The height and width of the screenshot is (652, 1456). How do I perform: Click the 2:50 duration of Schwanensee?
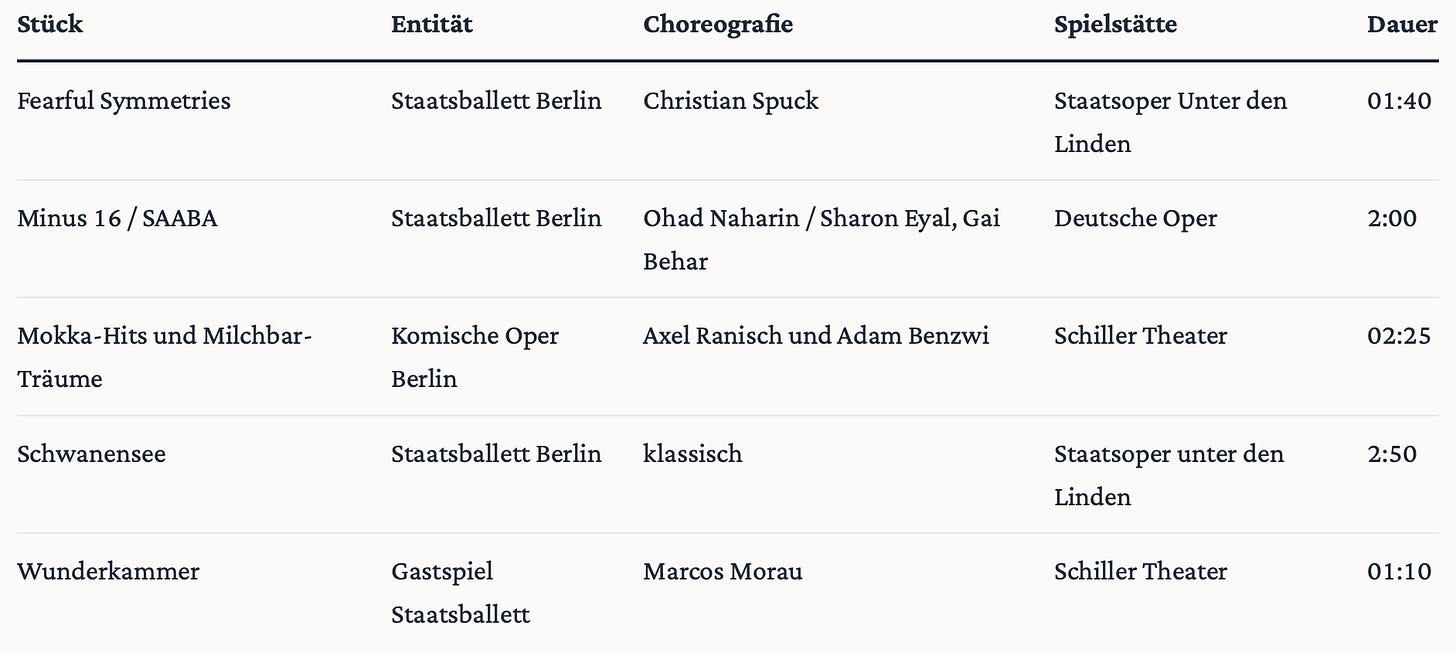pos(1392,454)
